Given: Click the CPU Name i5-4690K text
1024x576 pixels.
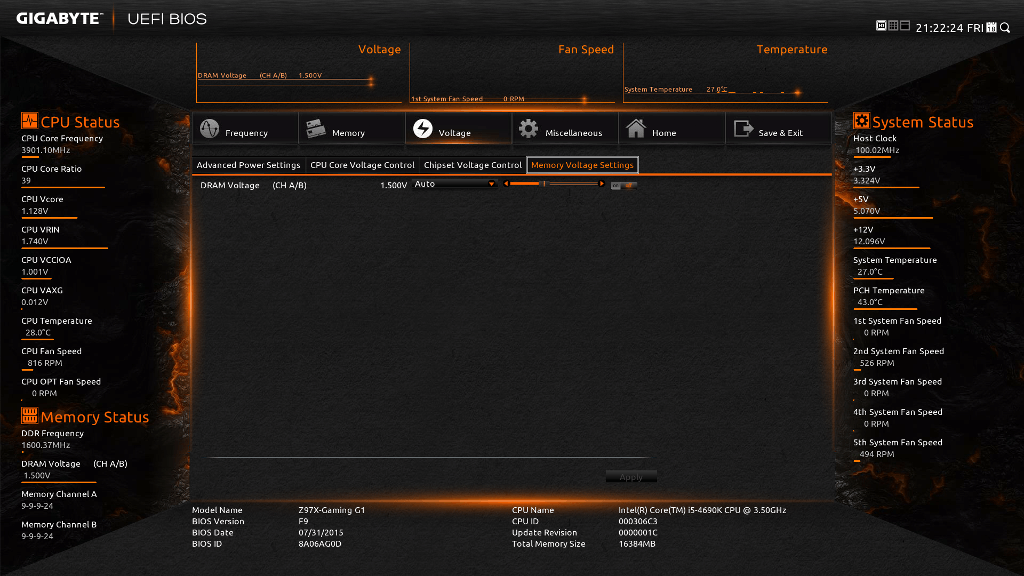Looking at the screenshot, I should tap(702, 510).
